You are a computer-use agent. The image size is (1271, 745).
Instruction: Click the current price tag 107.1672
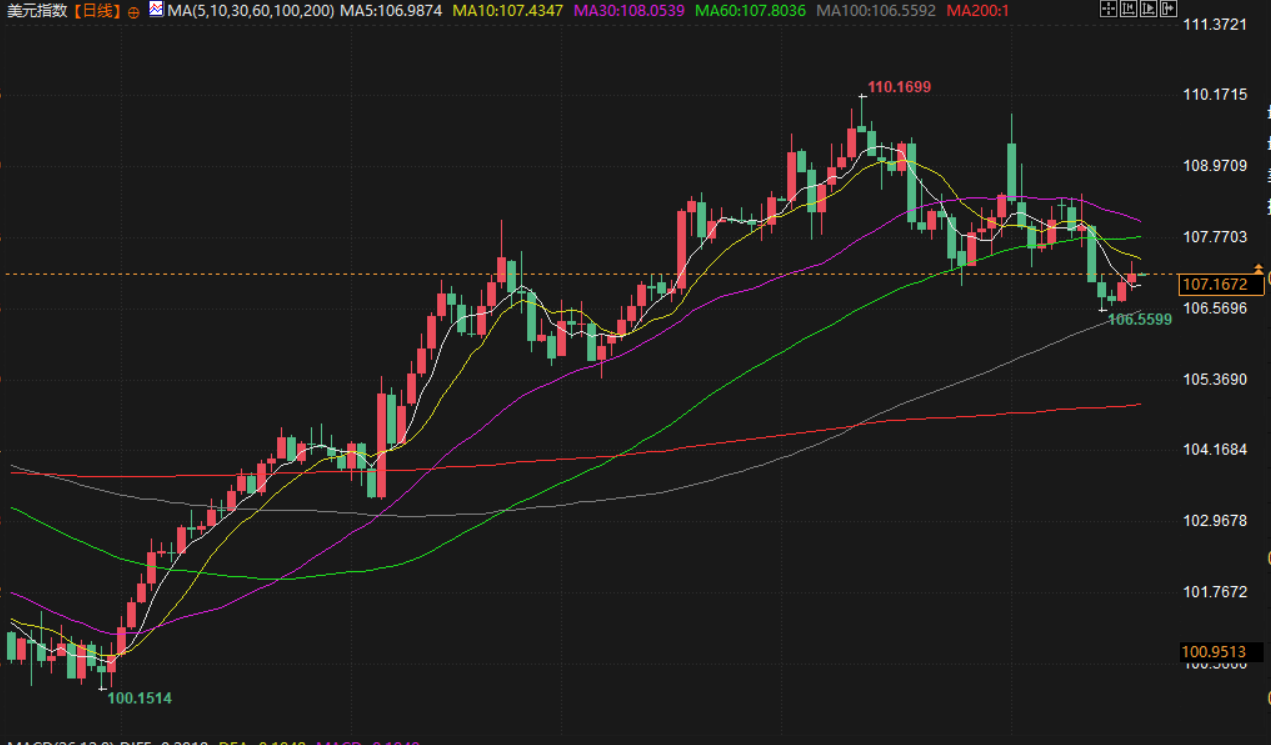(x=1214, y=285)
